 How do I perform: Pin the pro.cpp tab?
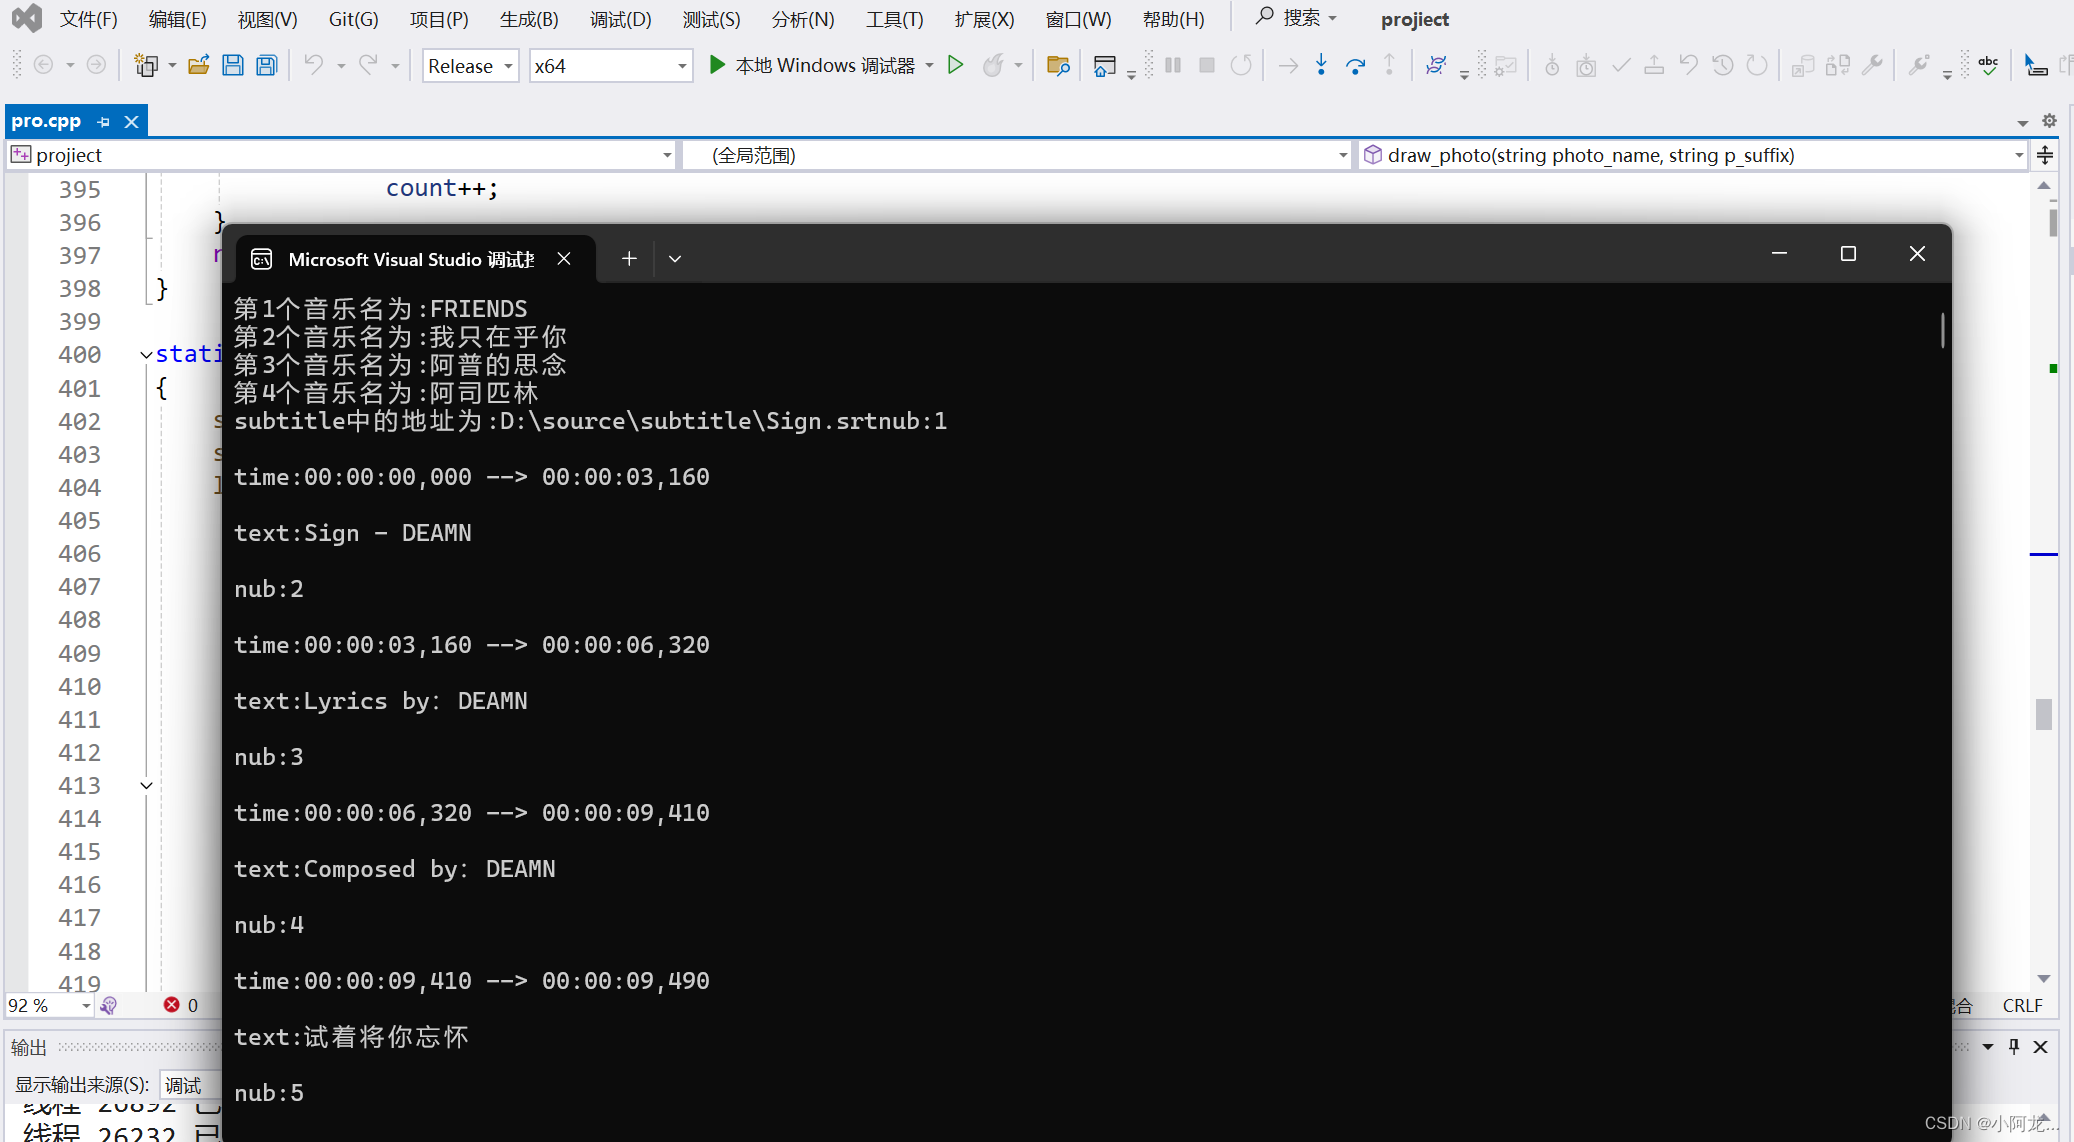pos(104,121)
